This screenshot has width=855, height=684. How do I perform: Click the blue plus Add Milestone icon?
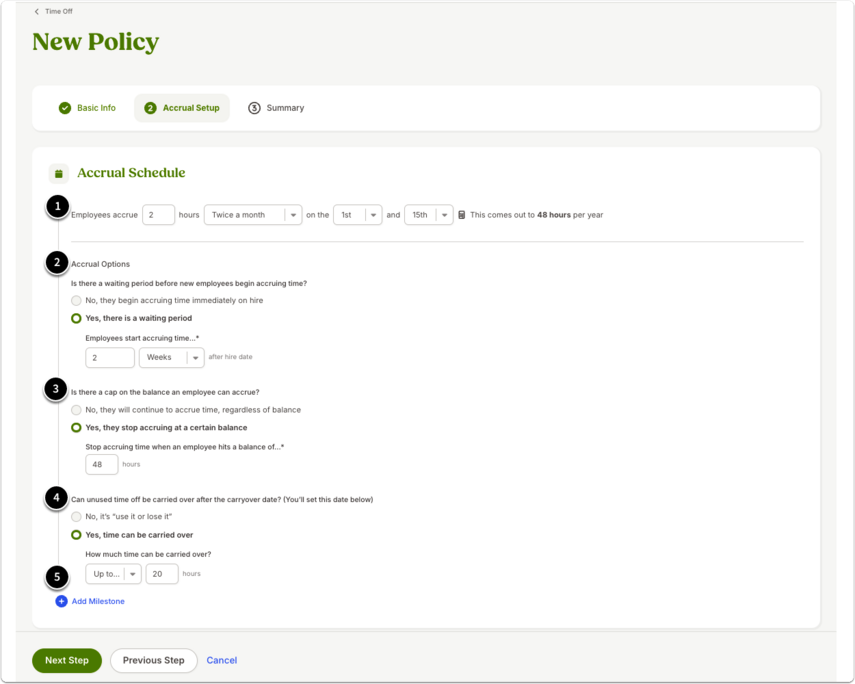pyautogui.click(x=62, y=601)
